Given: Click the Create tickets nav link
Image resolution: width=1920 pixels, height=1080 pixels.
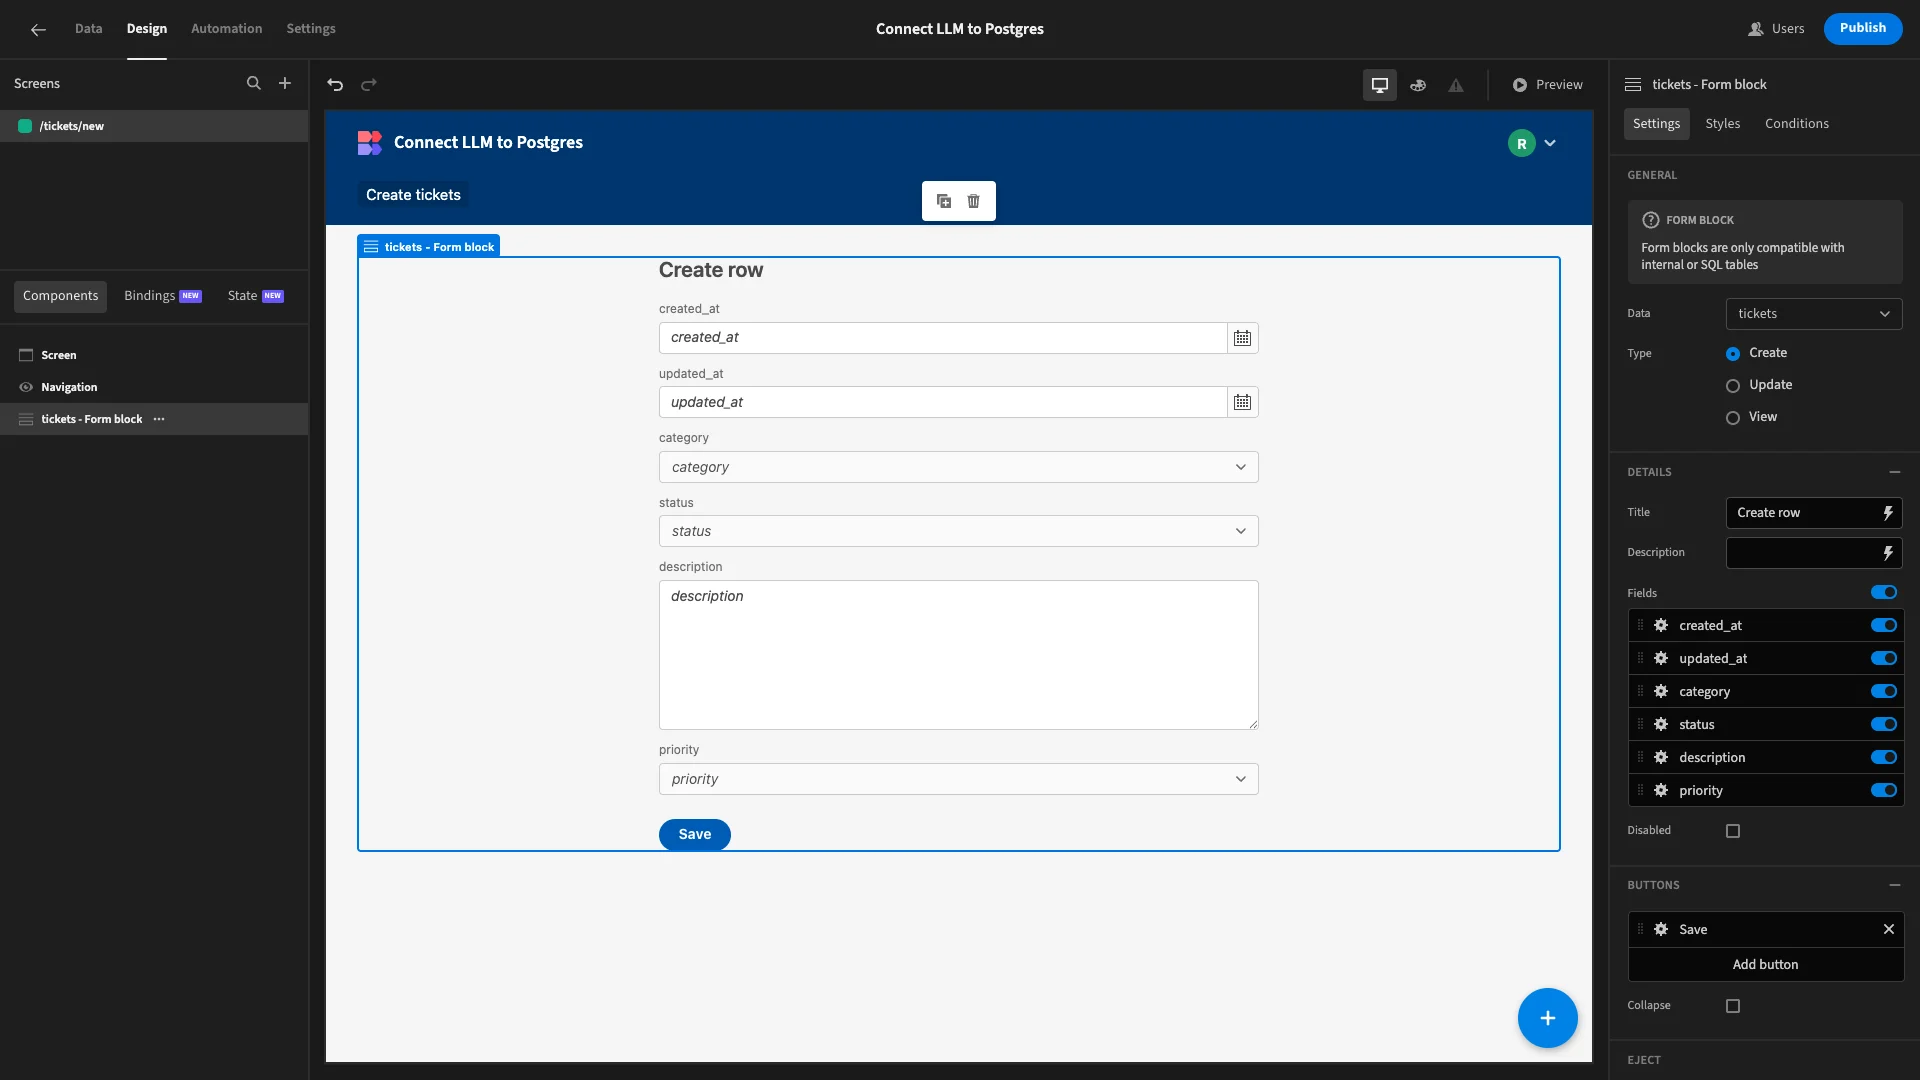Looking at the screenshot, I should [413, 195].
